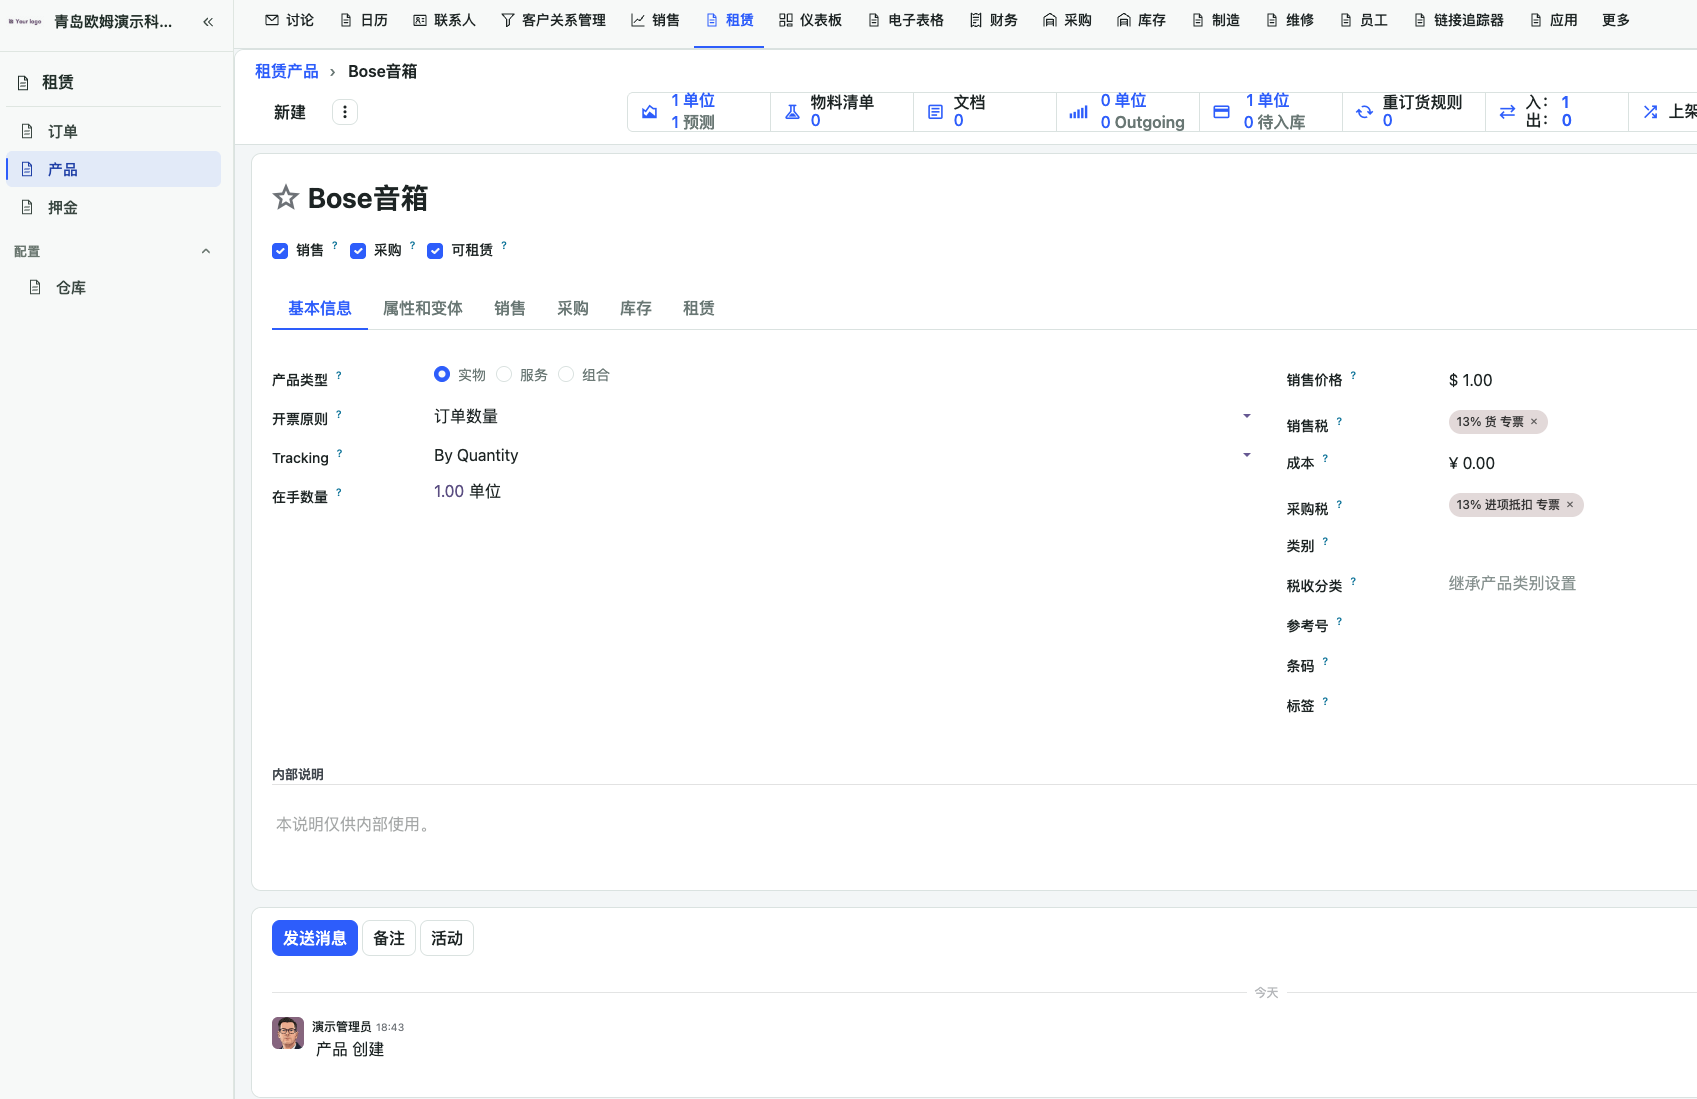Screen dimensions: 1697x1099
Task: Open the three-dot actions menu next to 新建
Action: pyautogui.click(x=345, y=112)
